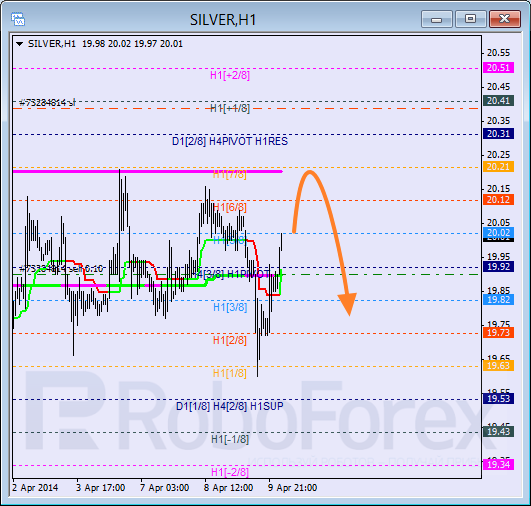The image size is (531, 506).
Task: Click the 20.02 current price tag
Action: 498,232
